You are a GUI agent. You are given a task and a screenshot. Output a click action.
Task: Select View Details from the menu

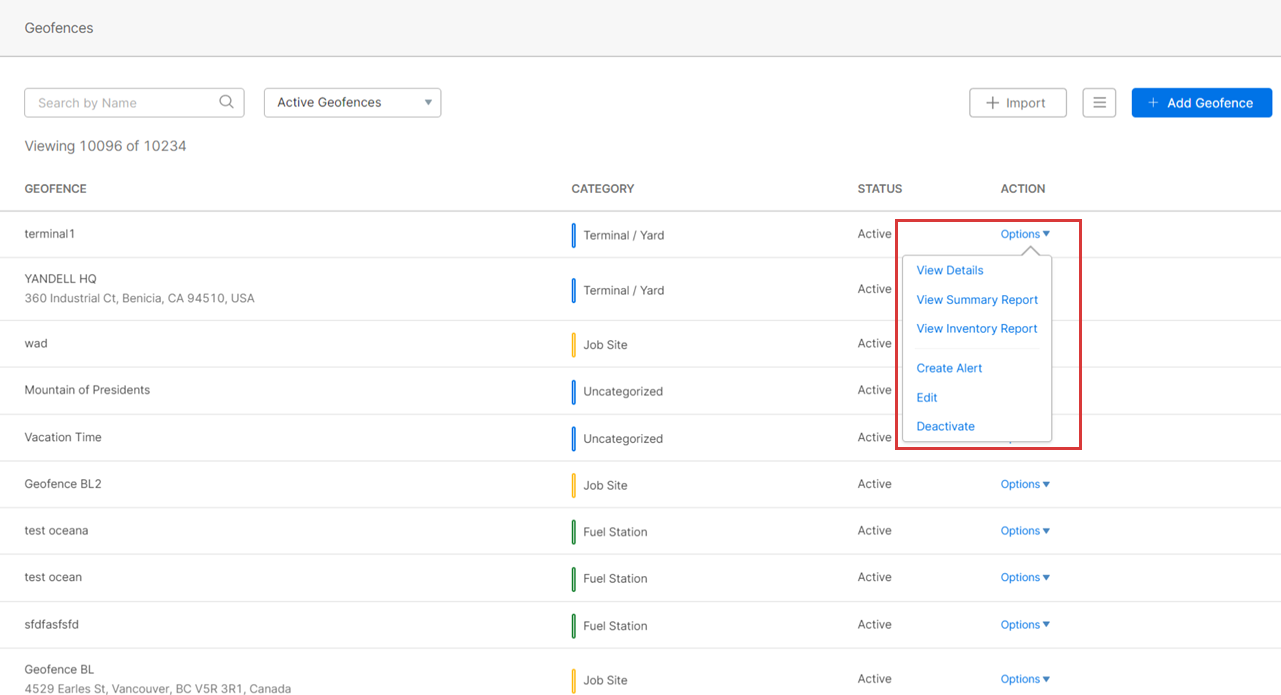pyautogui.click(x=950, y=270)
